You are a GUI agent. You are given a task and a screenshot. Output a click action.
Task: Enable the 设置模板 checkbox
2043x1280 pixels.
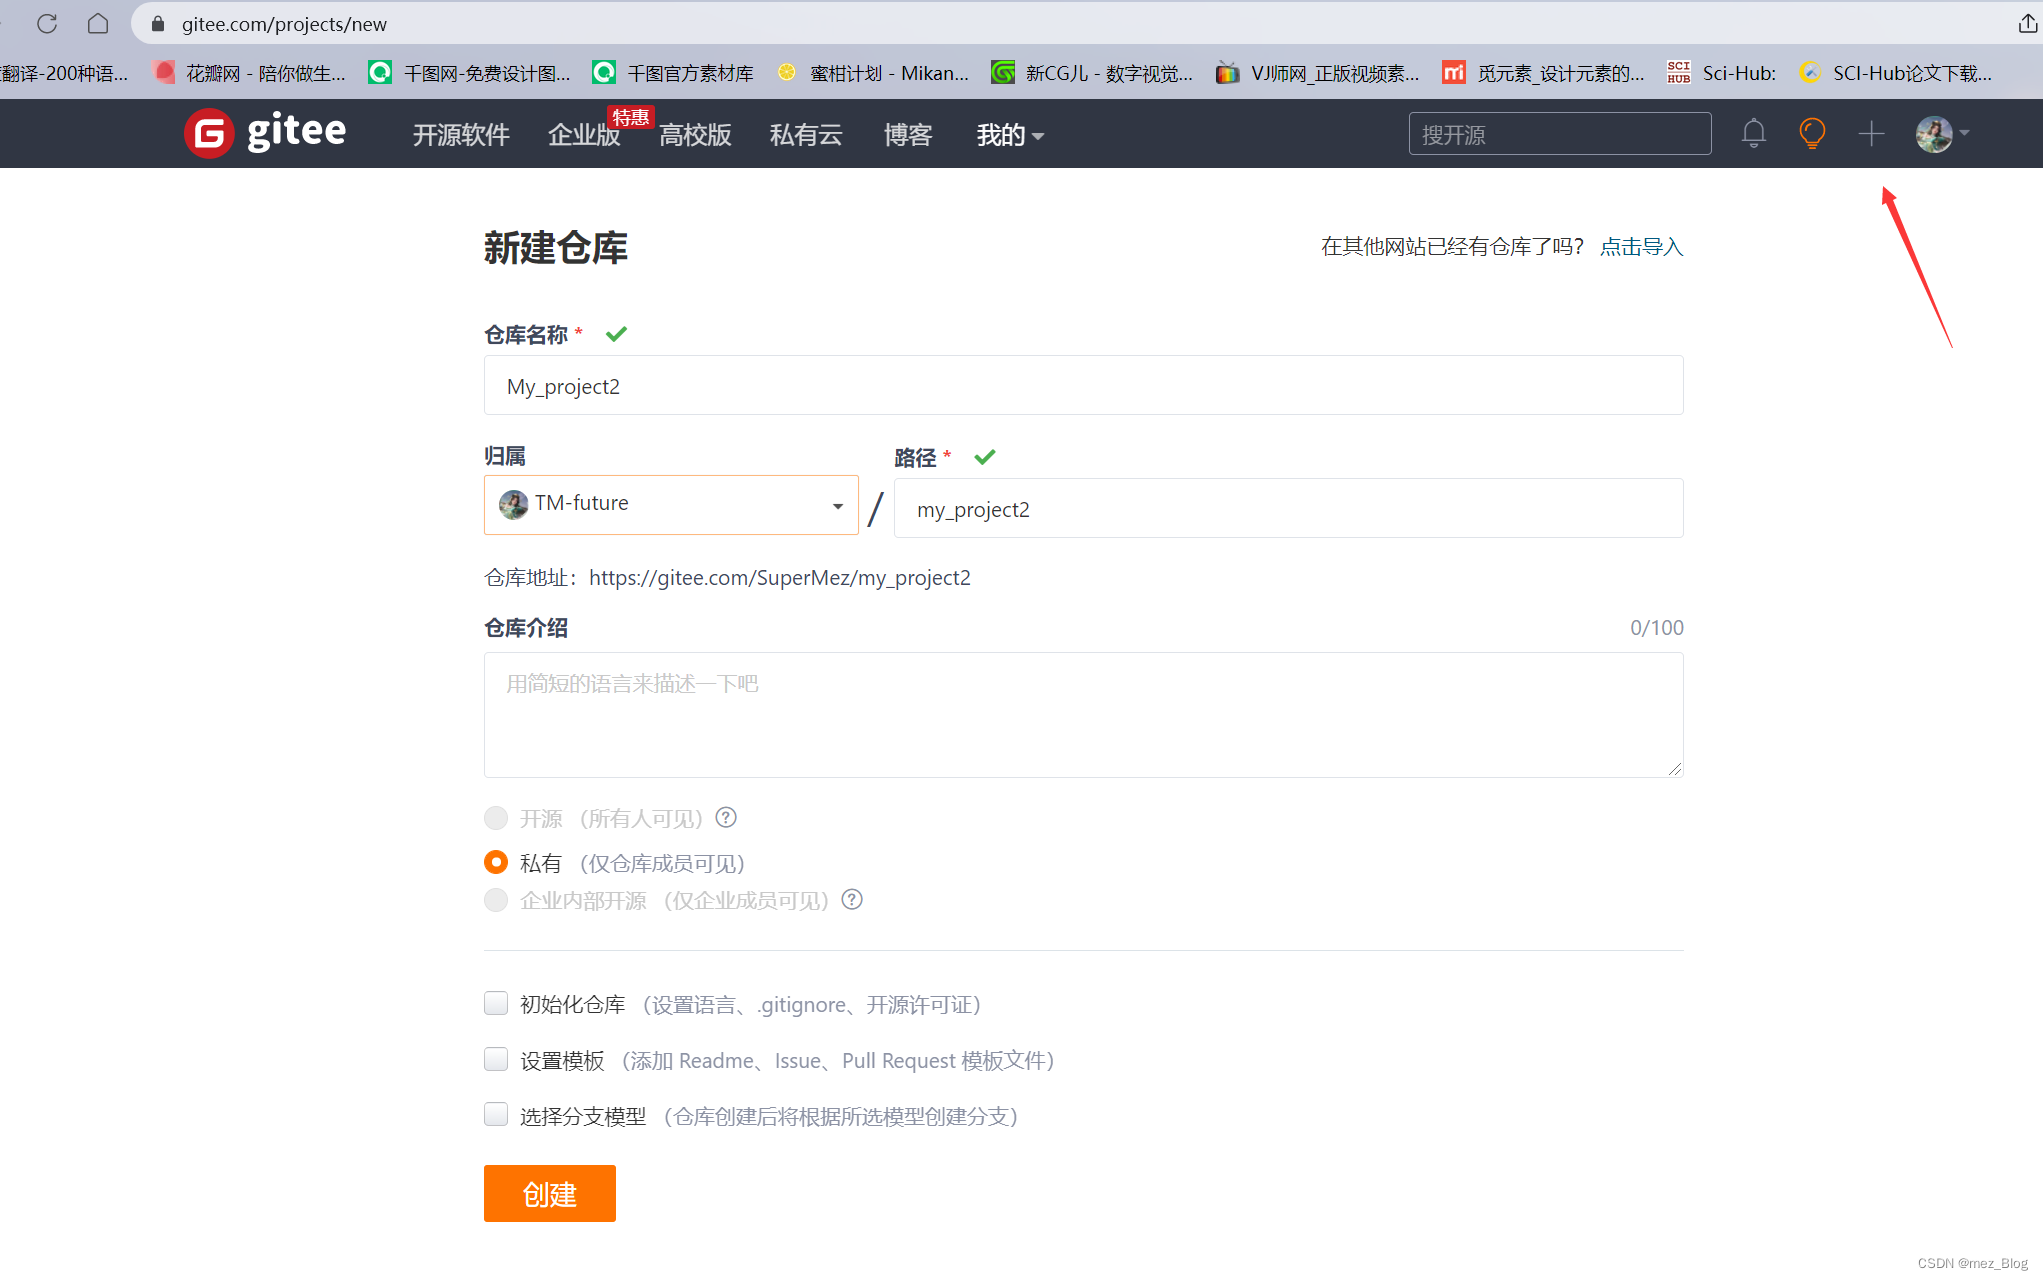(x=496, y=1059)
